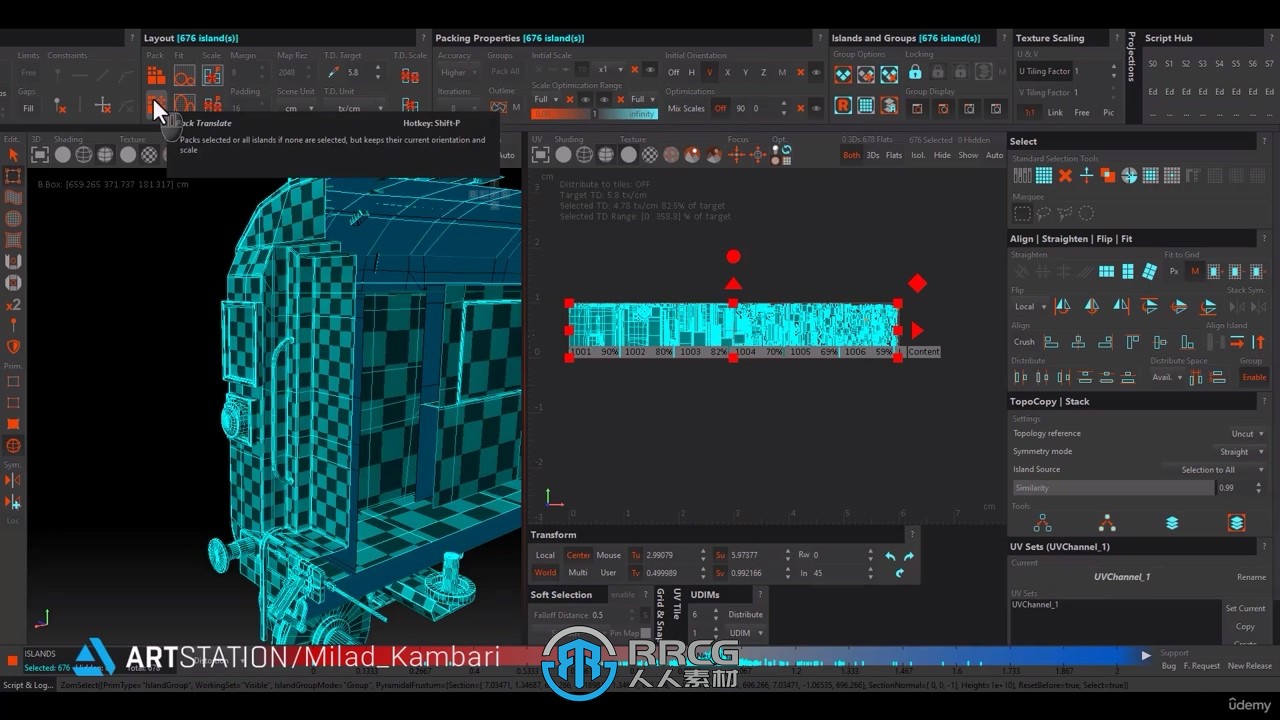This screenshot has width=1280, height=720.
Task: Click the Hide button in UV viewport bar
Action: (x=942, y=155)
